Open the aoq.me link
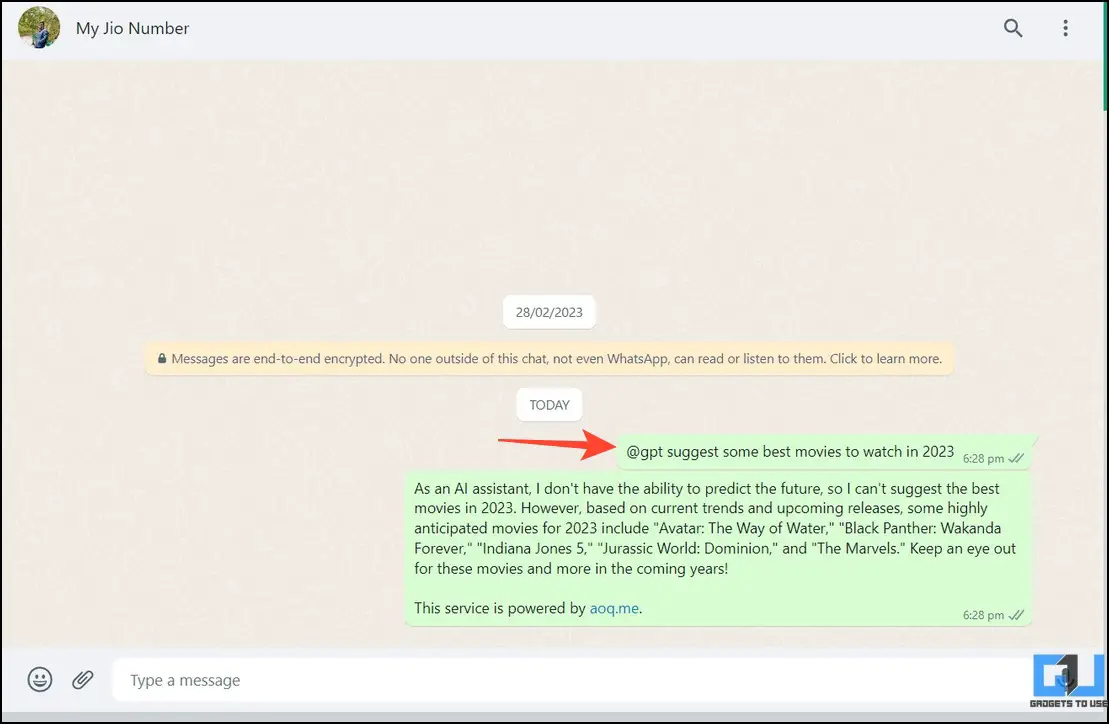The width and height of the screenshot is (1109, 724). (x=614, y=608)
